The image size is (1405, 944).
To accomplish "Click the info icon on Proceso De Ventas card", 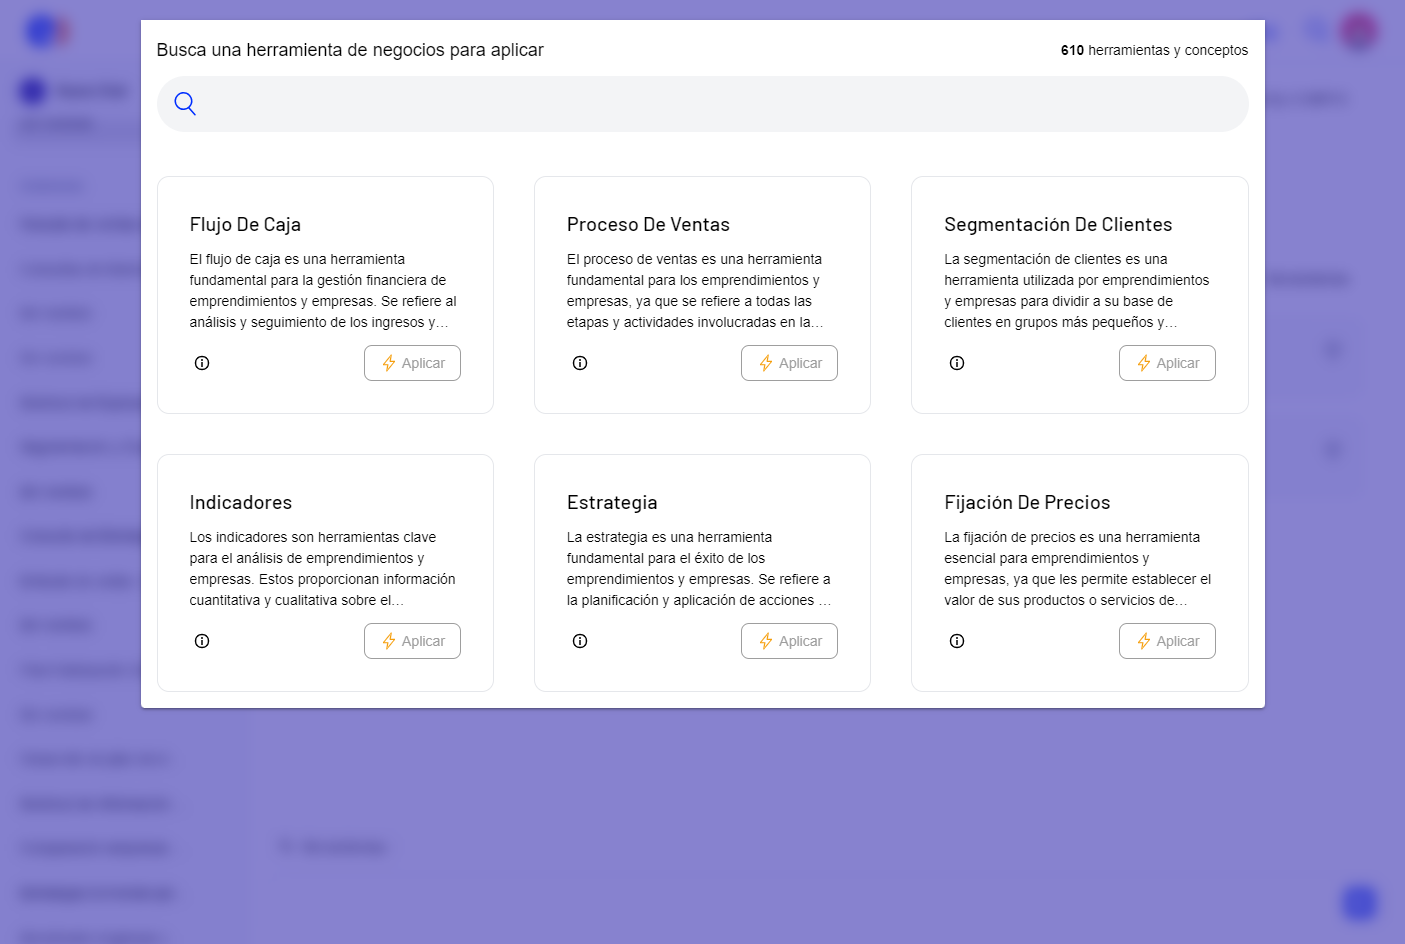I will [x=580, y=363].
